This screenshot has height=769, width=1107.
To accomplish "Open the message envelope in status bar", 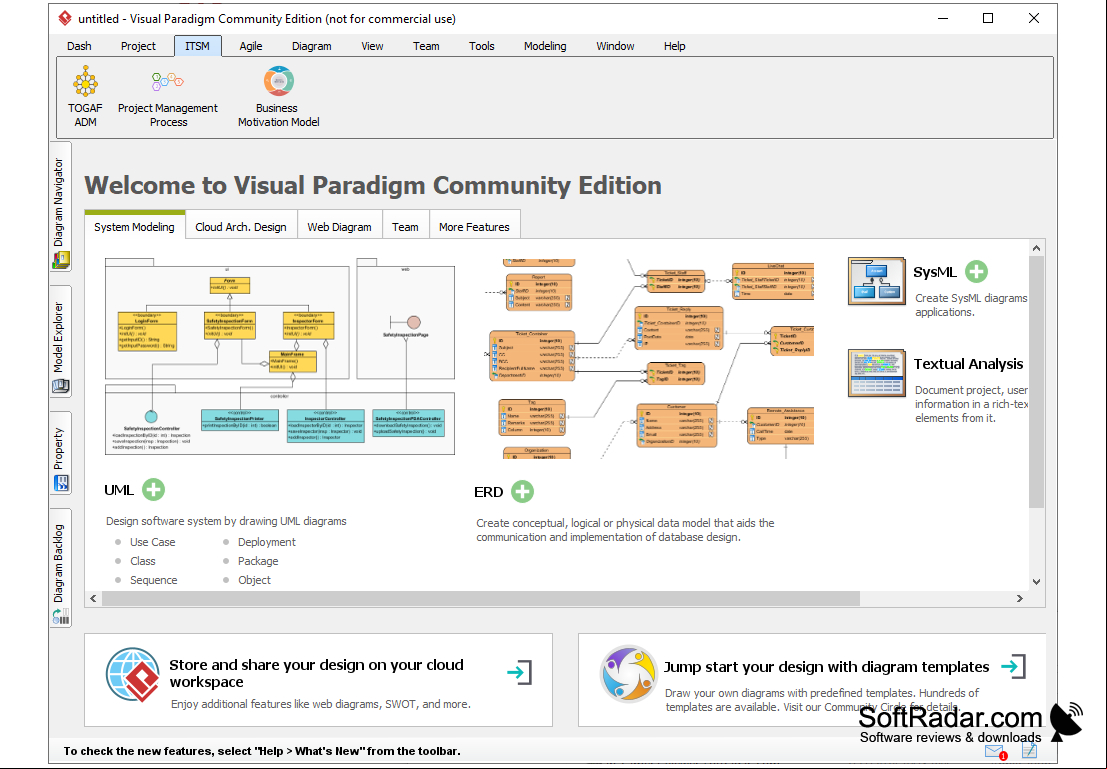I will tap(995, 751).
